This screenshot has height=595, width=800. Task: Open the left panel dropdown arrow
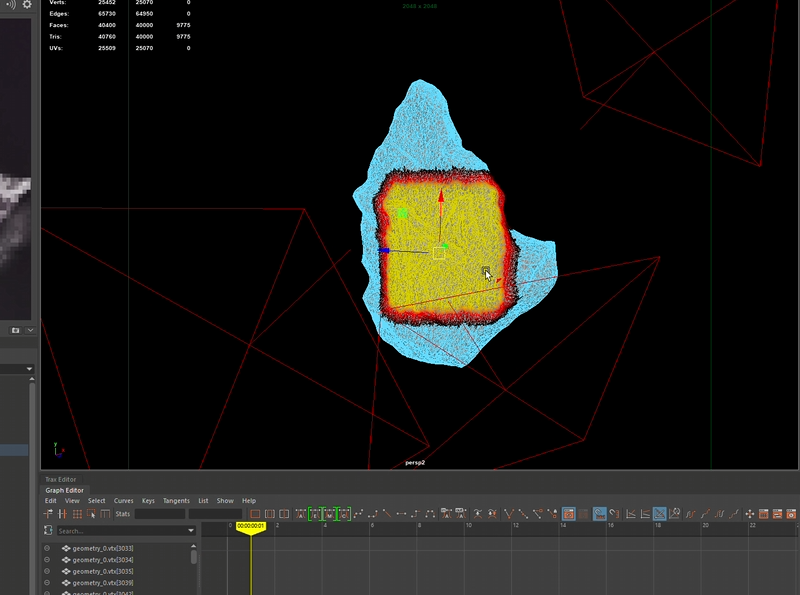pyautogui.click(x=29, y=368)
